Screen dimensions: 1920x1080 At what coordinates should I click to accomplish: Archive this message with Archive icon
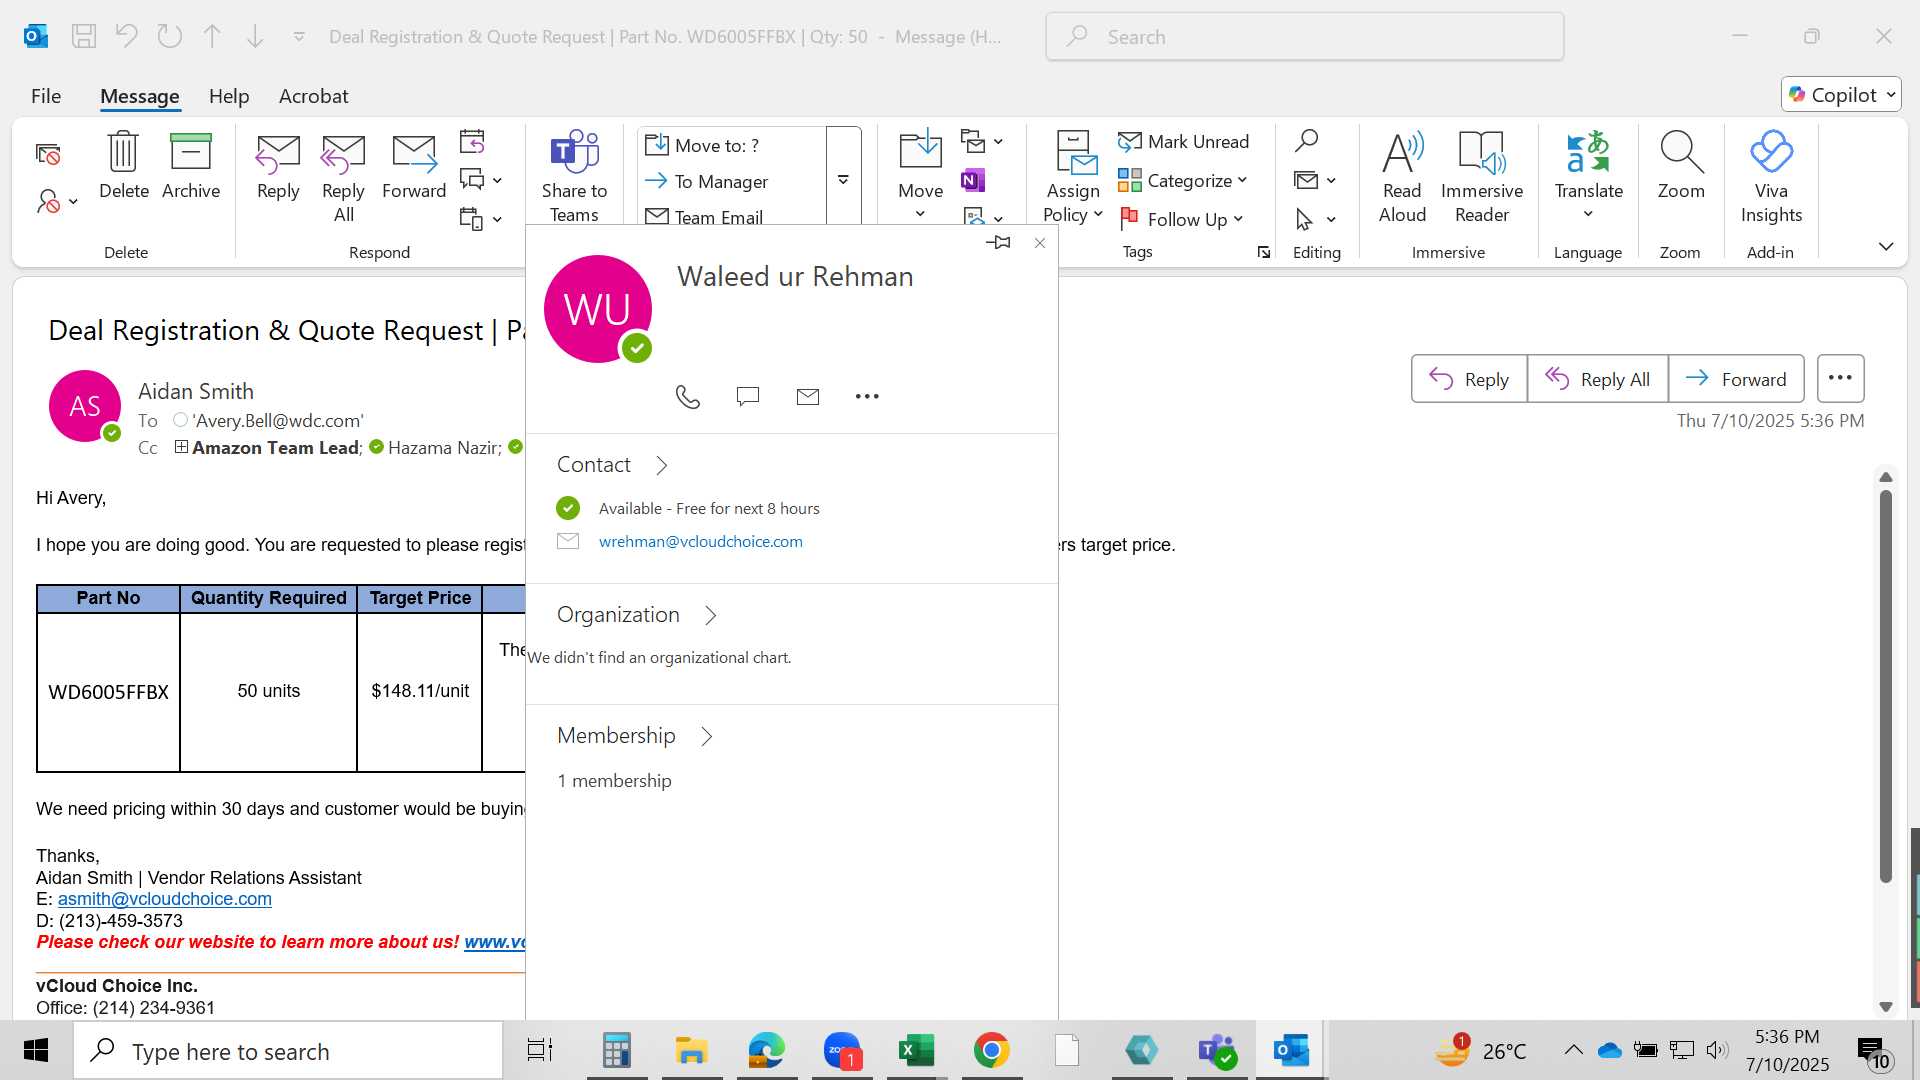[x=190, y=153]
